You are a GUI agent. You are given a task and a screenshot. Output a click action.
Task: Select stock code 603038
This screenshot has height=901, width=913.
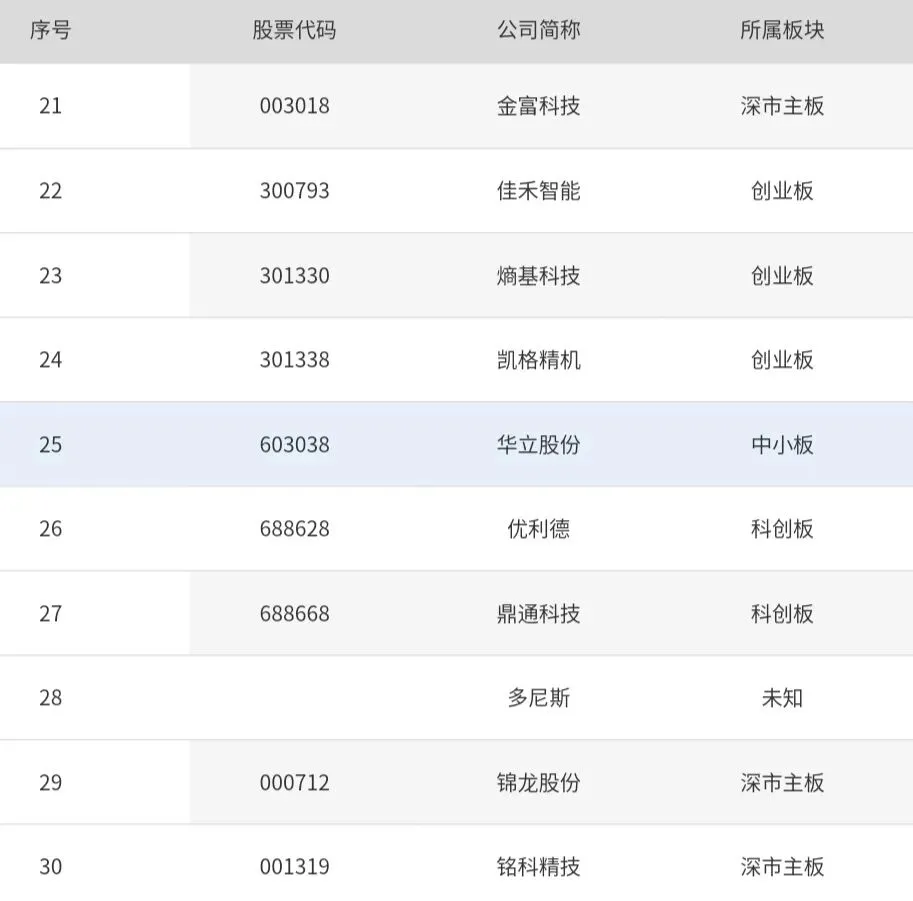[x=295, y=444]
